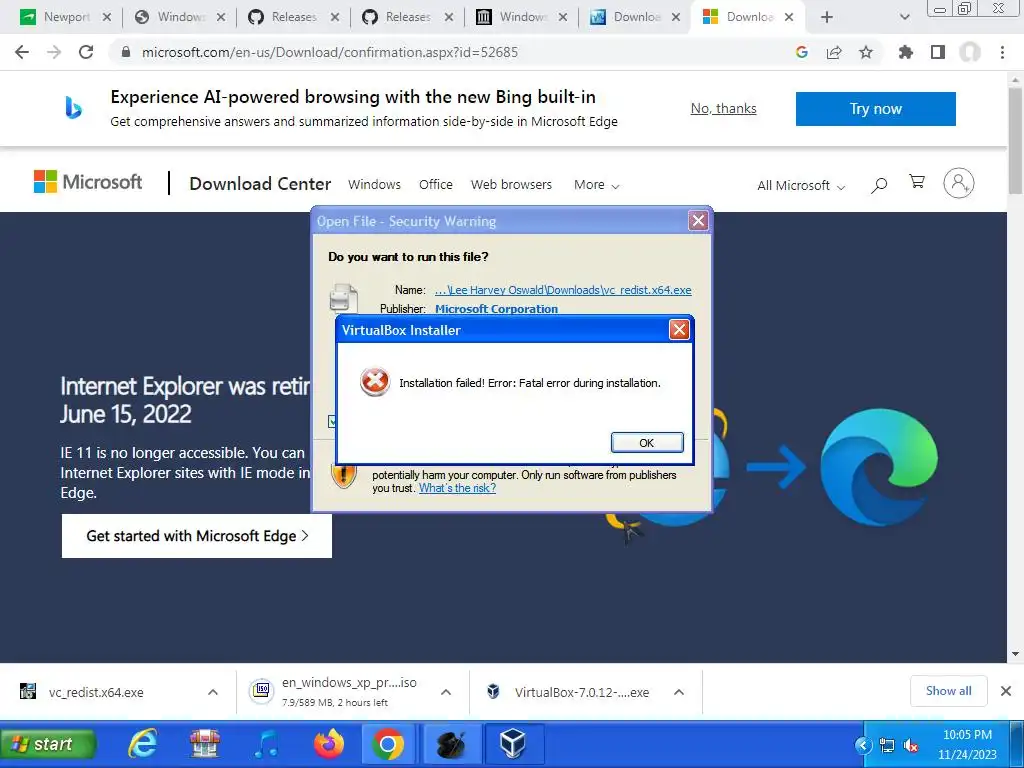The height and width of the screenshot is (768, 1024).
Task: Click the VirtualBox cube taskbar button
Action: click(x=513, y=744)
